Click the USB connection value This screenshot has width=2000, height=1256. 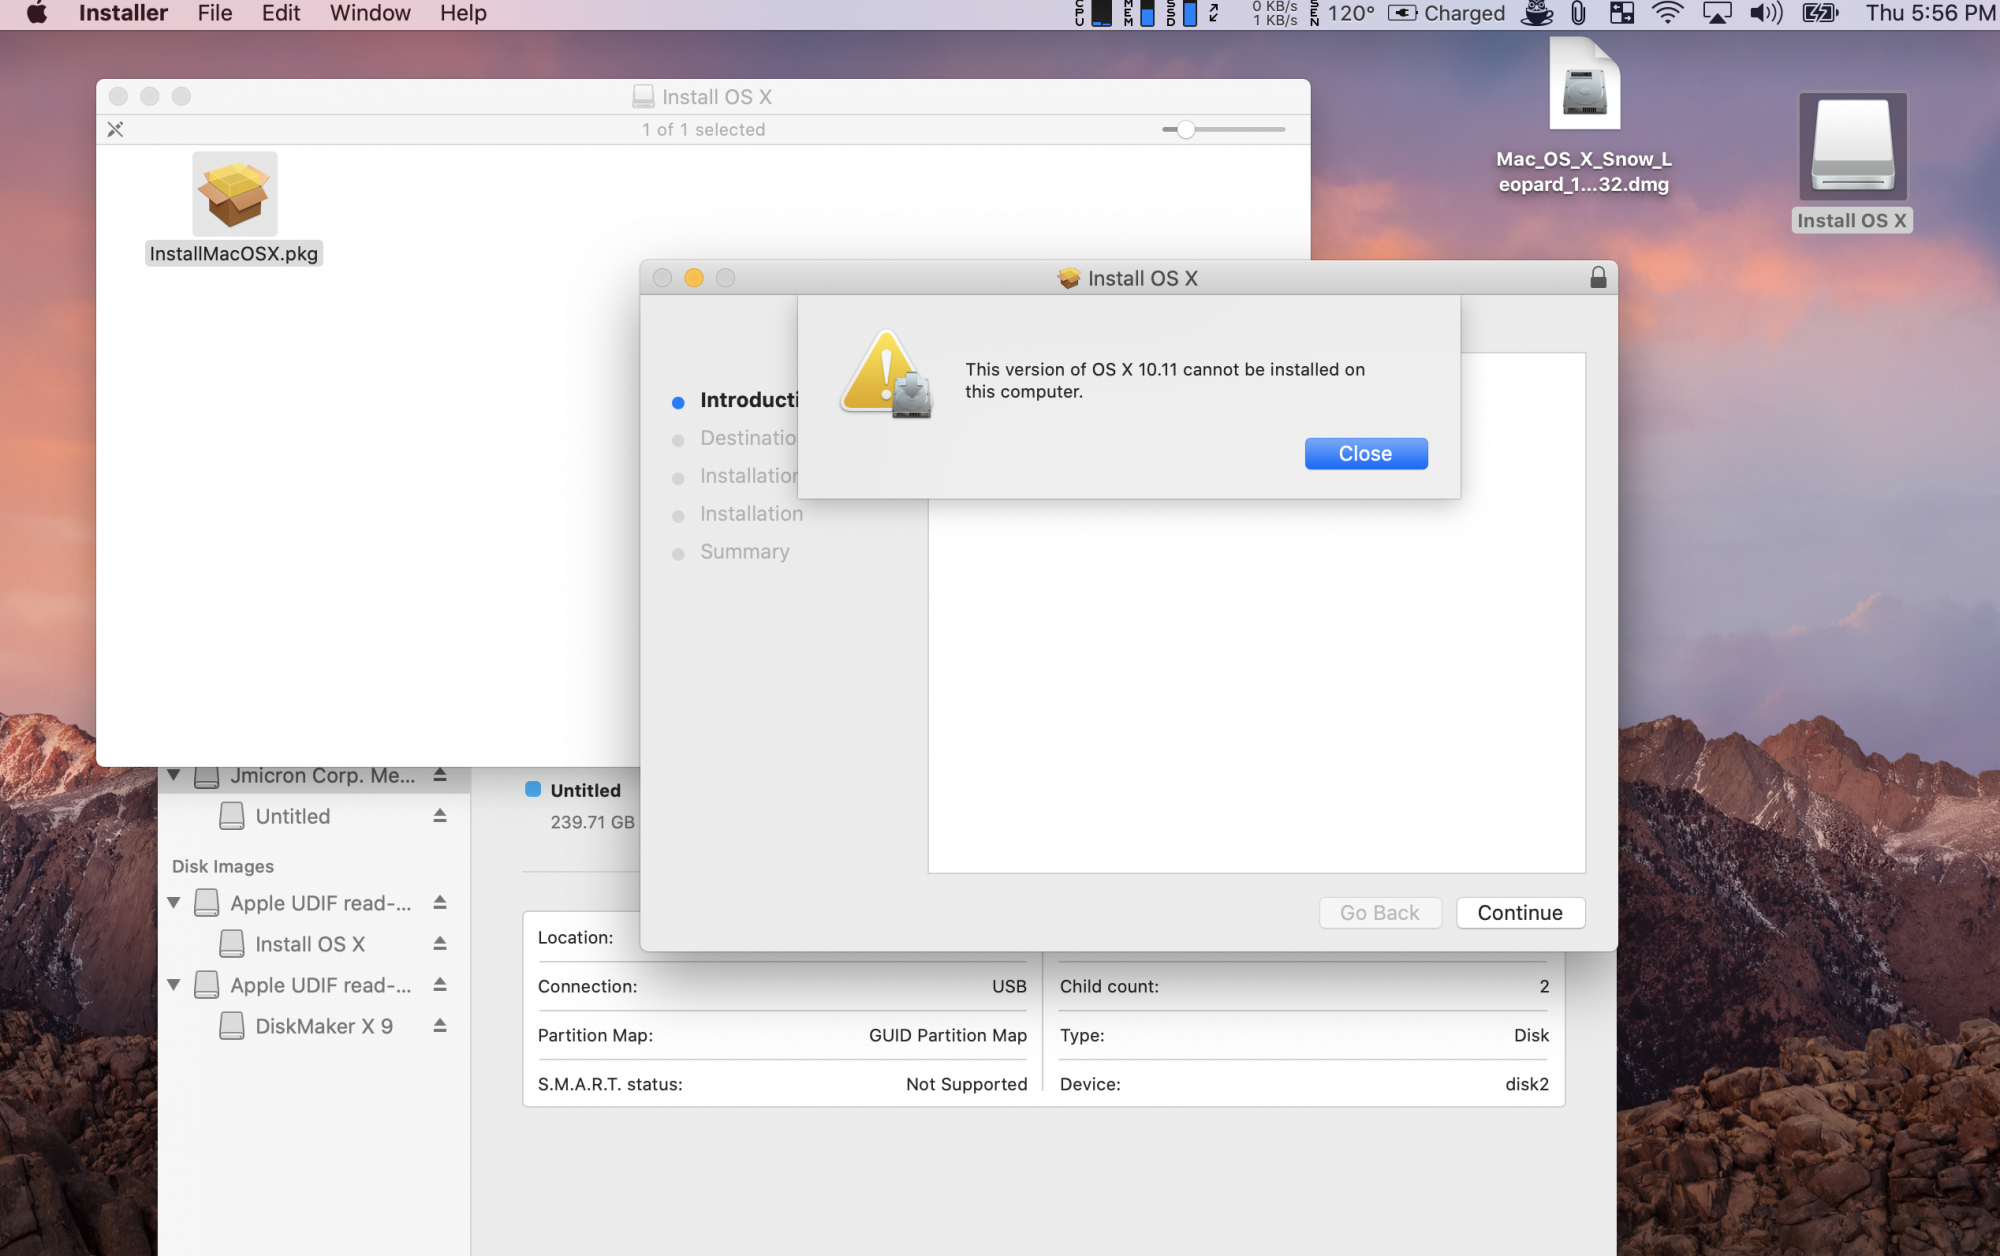pos(1009,986)
